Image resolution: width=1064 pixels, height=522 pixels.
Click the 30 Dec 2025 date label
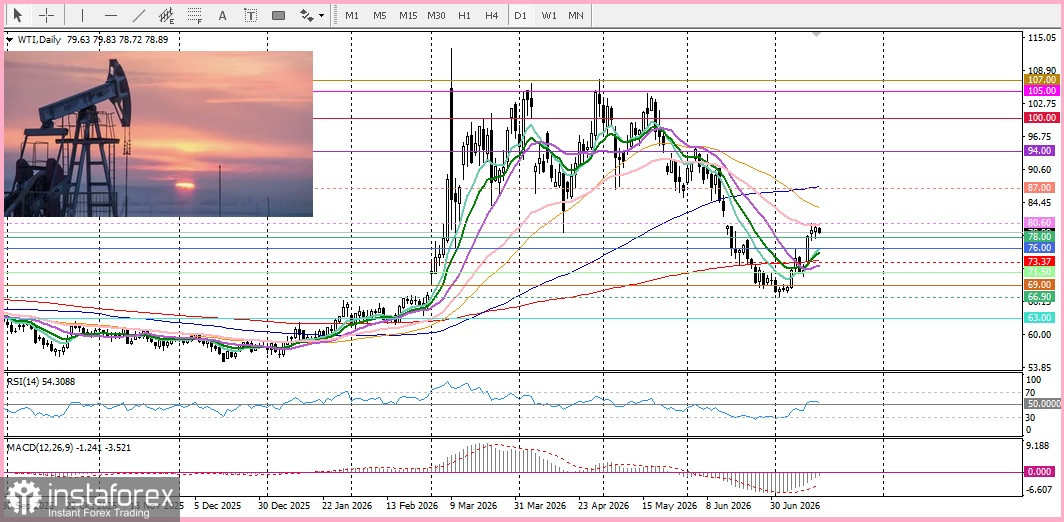(x=284, y=506)
